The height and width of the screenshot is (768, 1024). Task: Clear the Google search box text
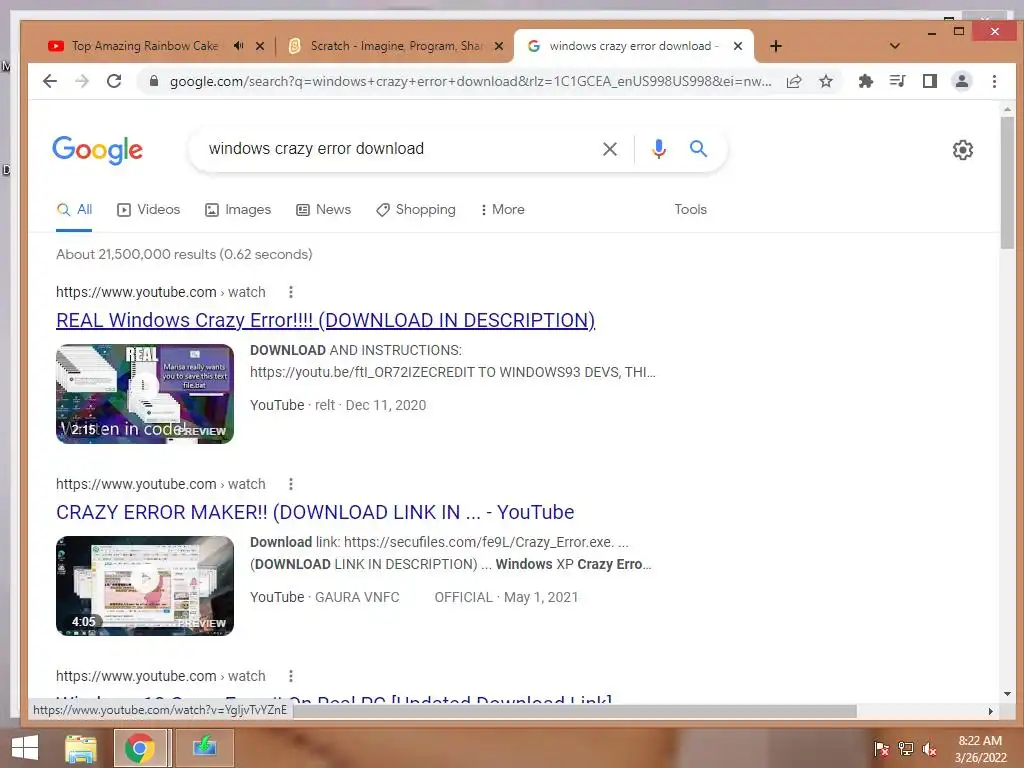pos(610,149)
